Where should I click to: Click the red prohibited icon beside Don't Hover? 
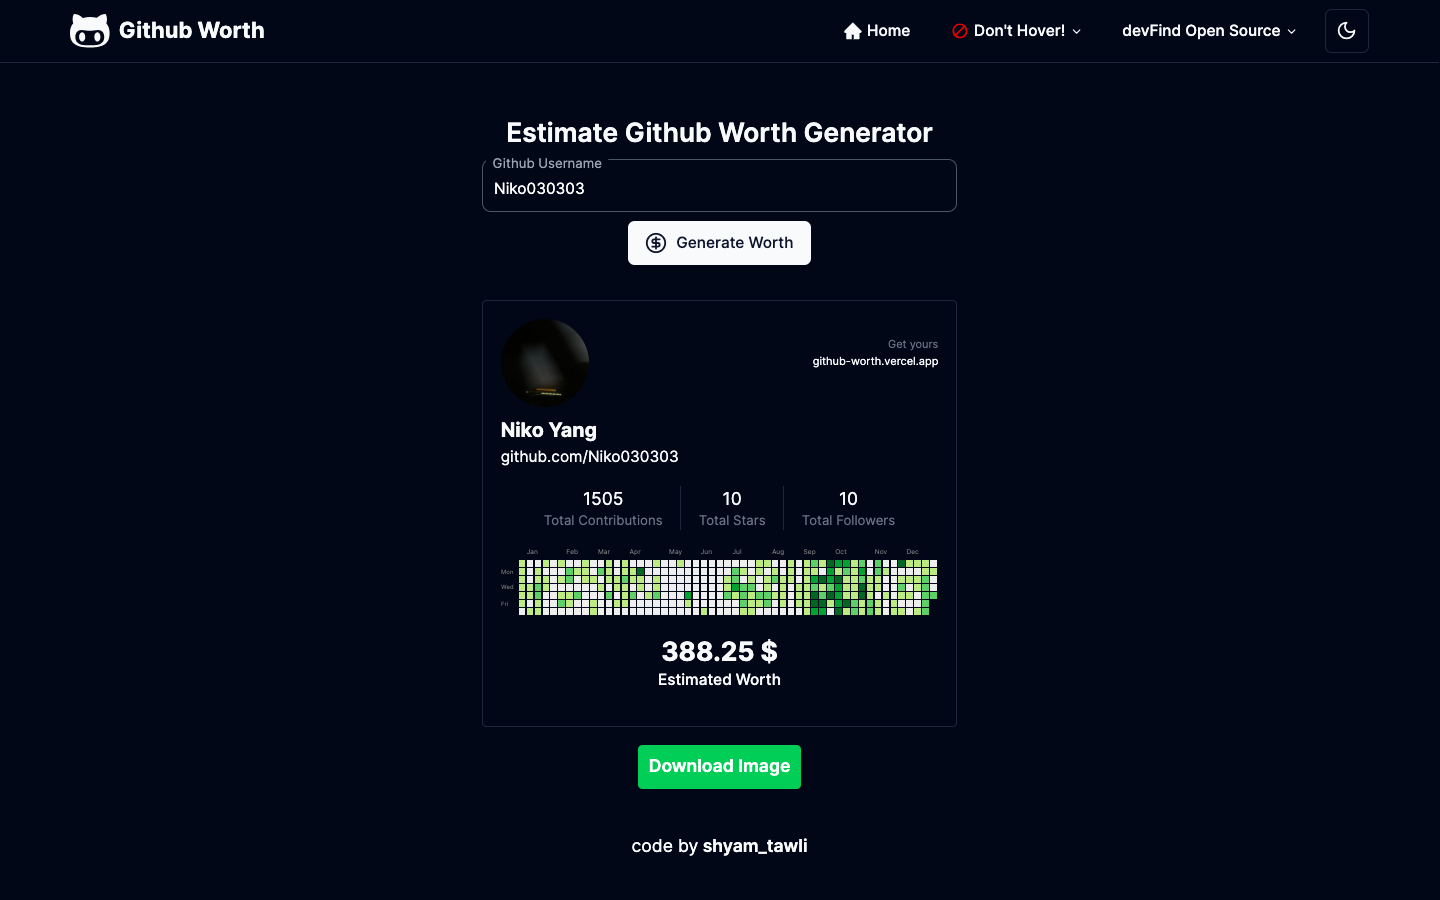tap(960, 31)
